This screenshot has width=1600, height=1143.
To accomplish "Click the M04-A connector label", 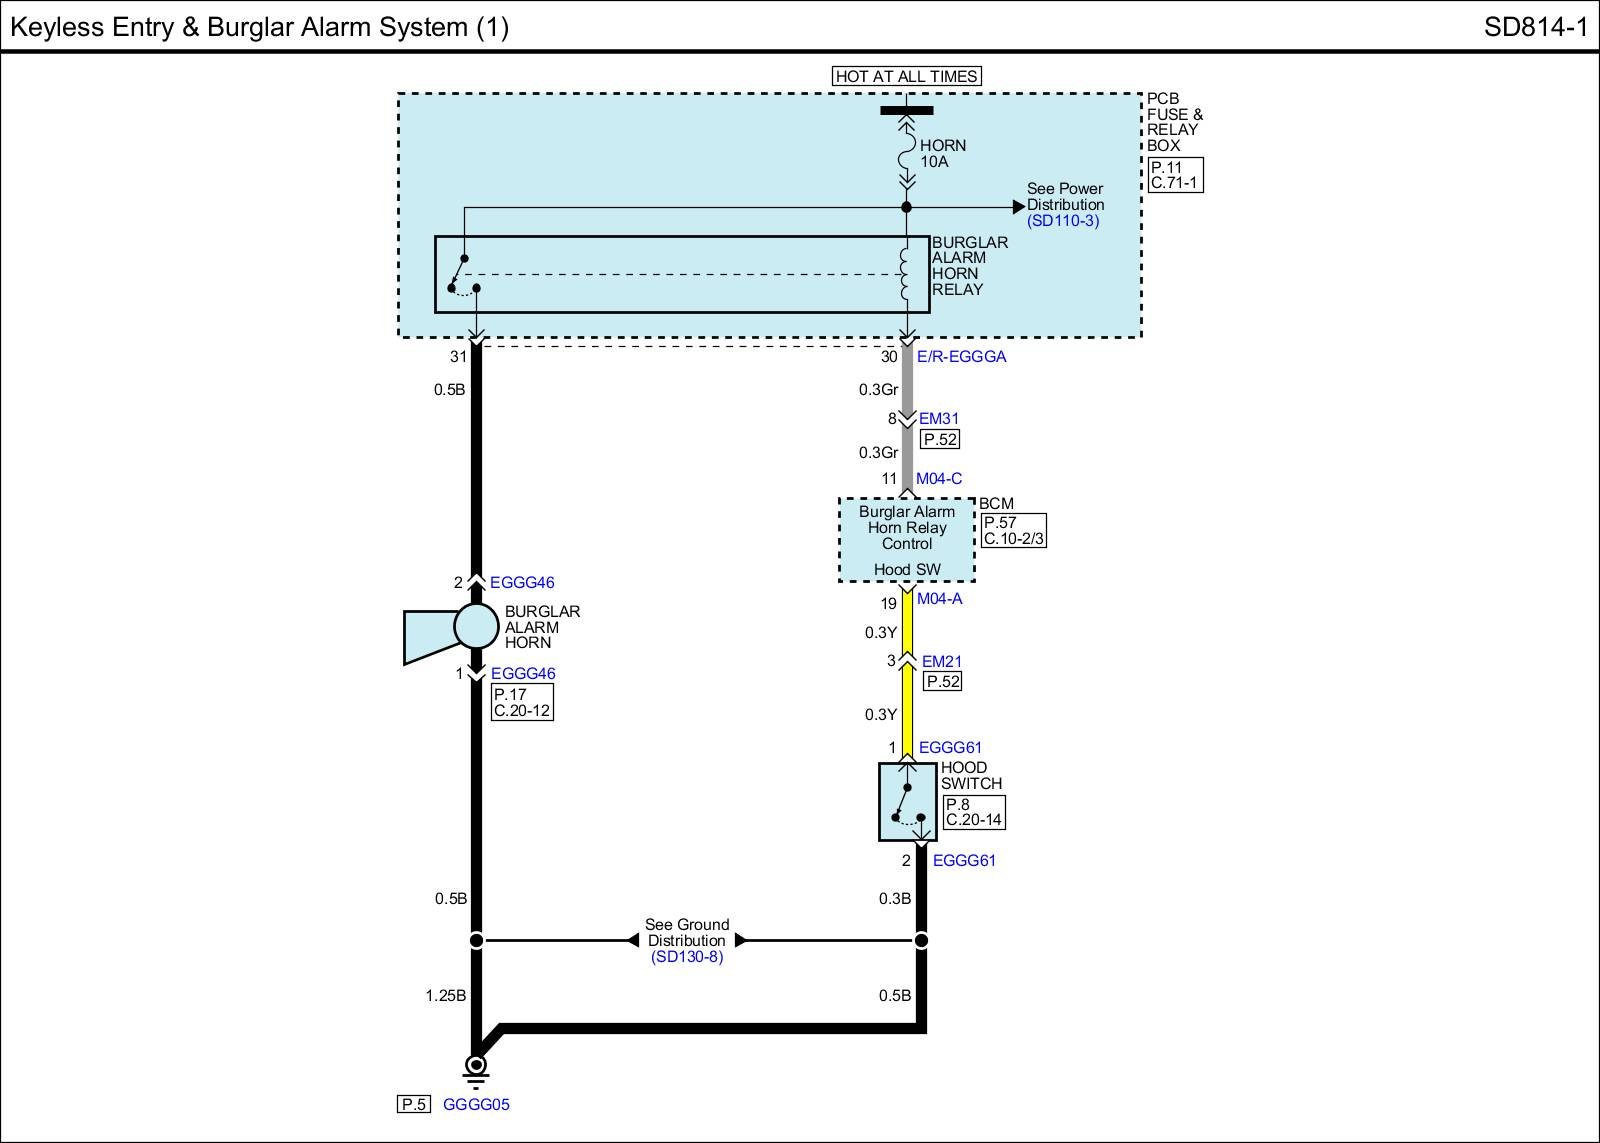I will point(939,599).
